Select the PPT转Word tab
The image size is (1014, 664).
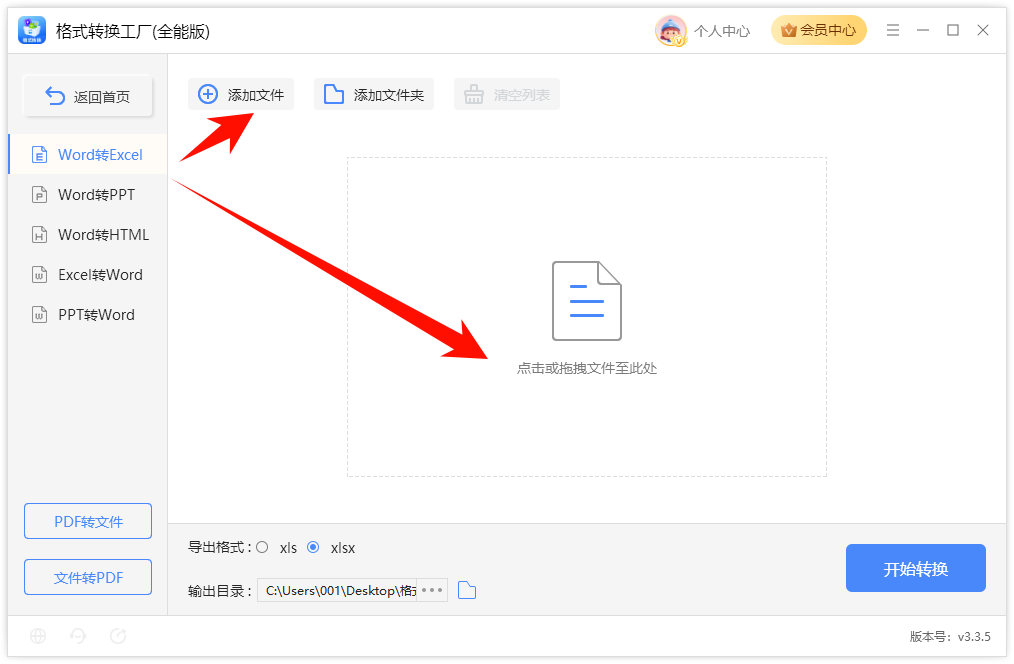[88, 315]
